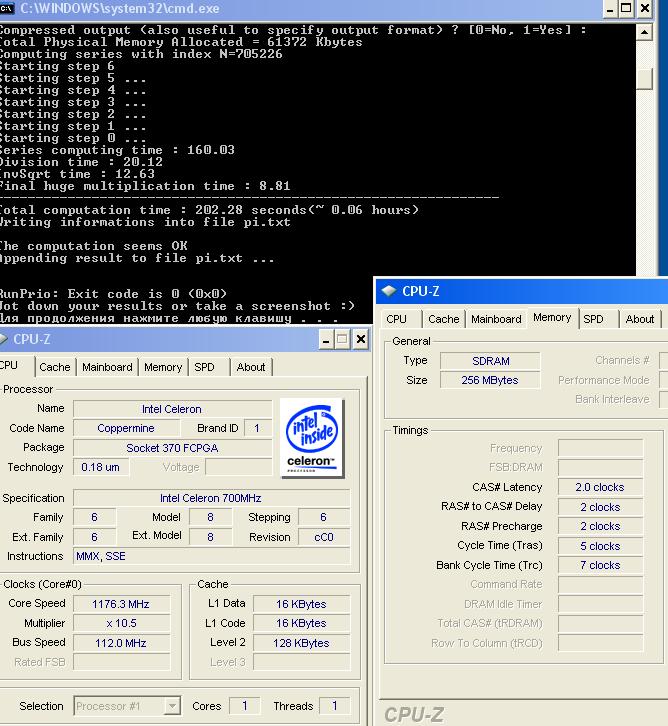Close the left CPU-Z window
The image size is (668, 726).
point(361,340)
